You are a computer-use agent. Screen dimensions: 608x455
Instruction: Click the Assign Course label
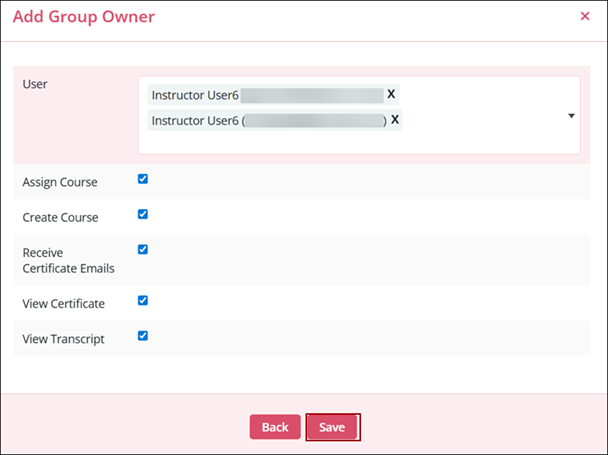tap(60, 182)
